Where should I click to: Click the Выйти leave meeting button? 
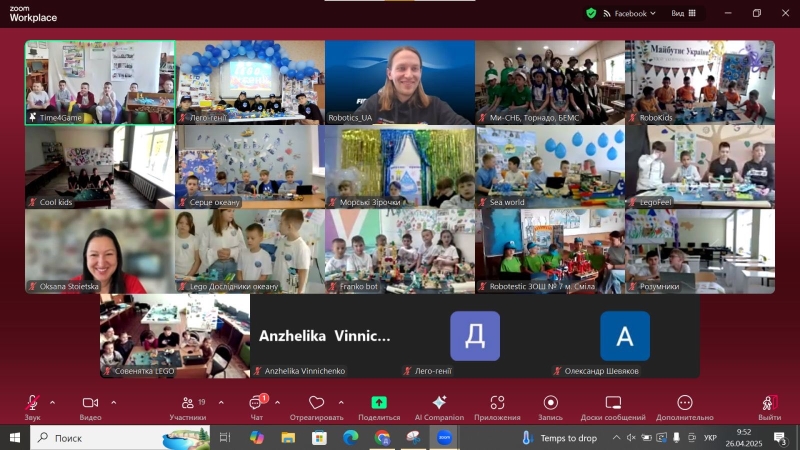pos(769,403)
